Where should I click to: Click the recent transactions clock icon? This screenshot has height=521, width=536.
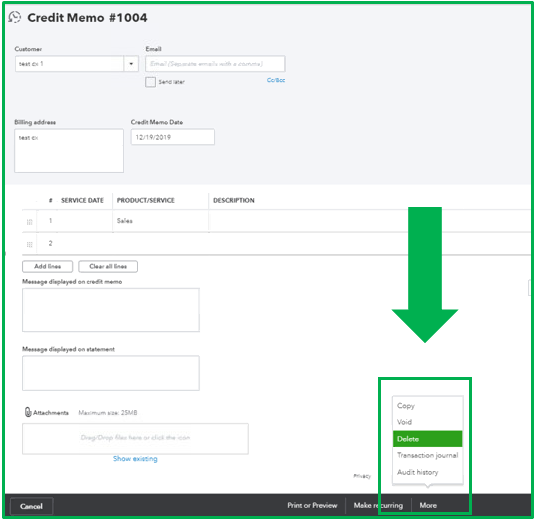pos(15,17)
